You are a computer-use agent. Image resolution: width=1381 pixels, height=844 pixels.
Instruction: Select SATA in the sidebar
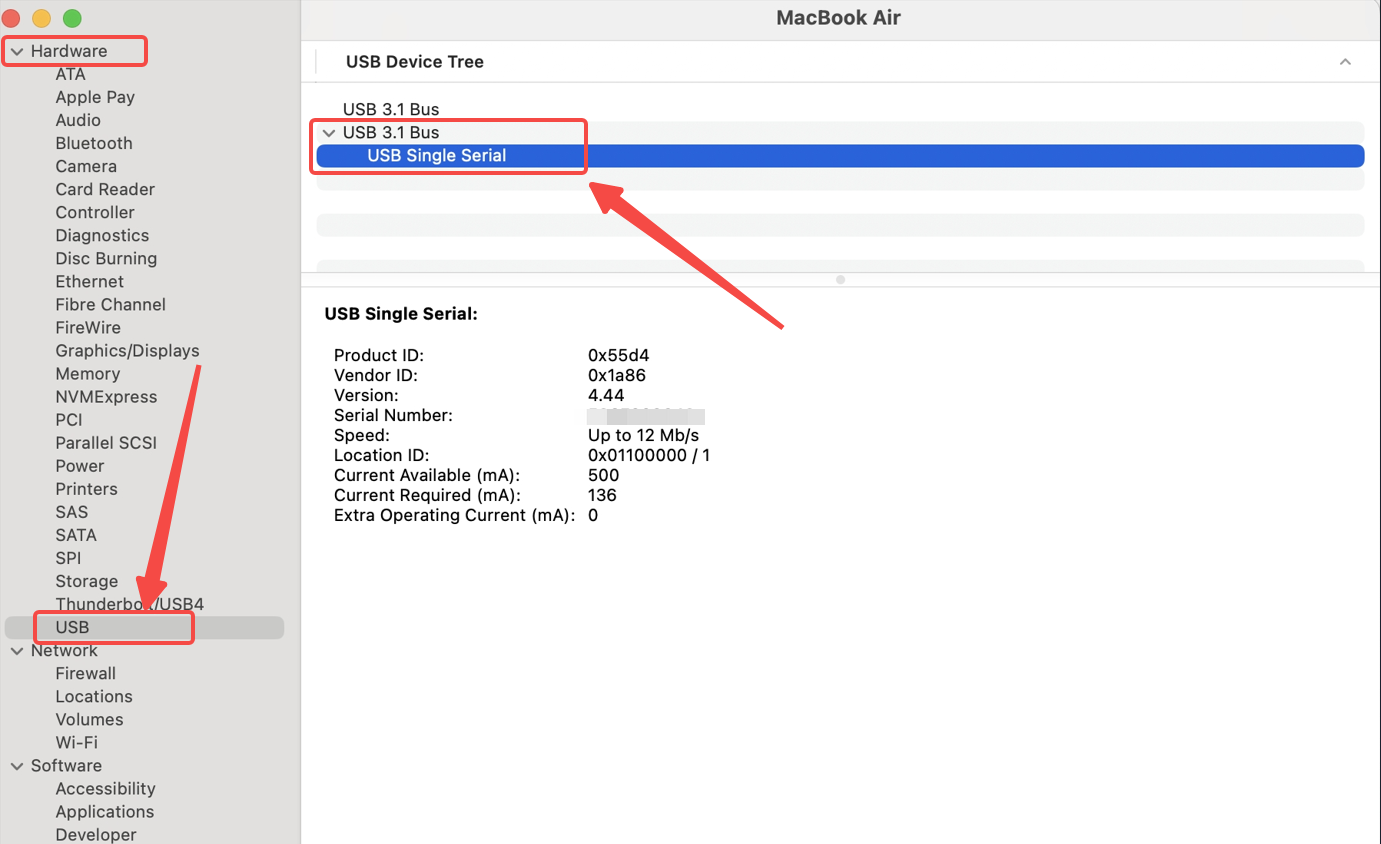(x=76, y=534)
